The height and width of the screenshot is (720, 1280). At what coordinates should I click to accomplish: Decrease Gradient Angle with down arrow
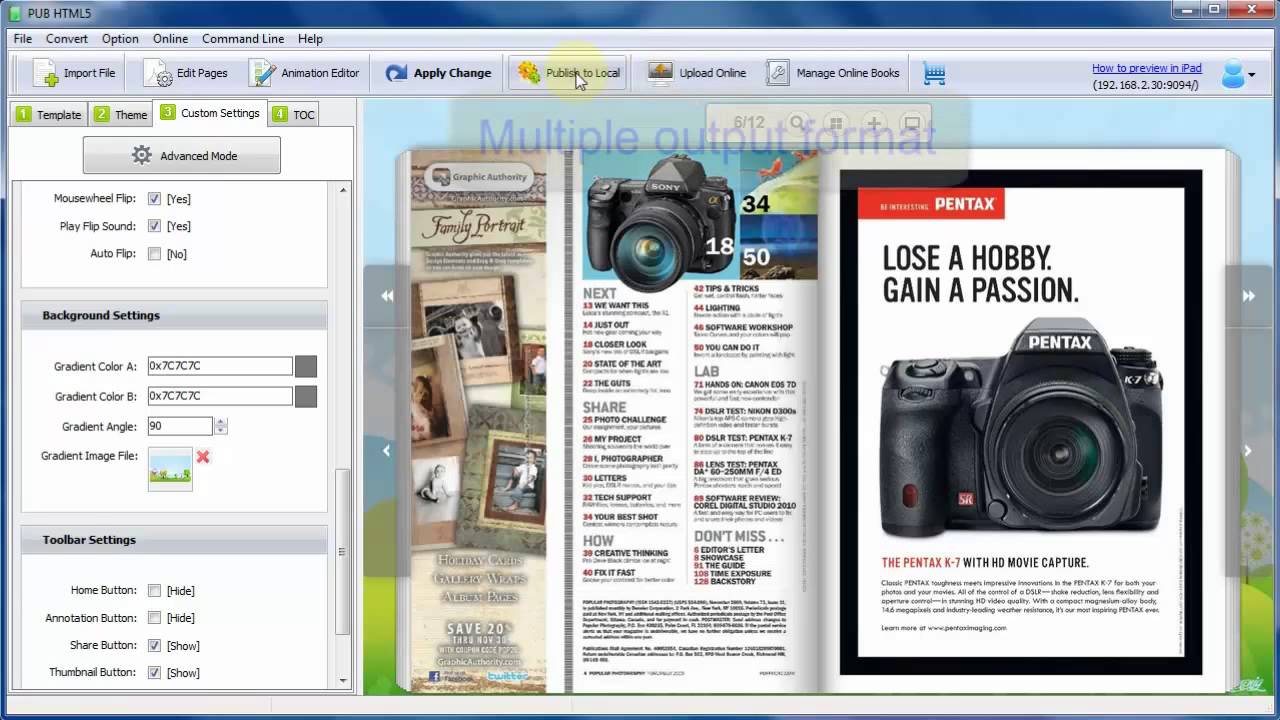220,431
